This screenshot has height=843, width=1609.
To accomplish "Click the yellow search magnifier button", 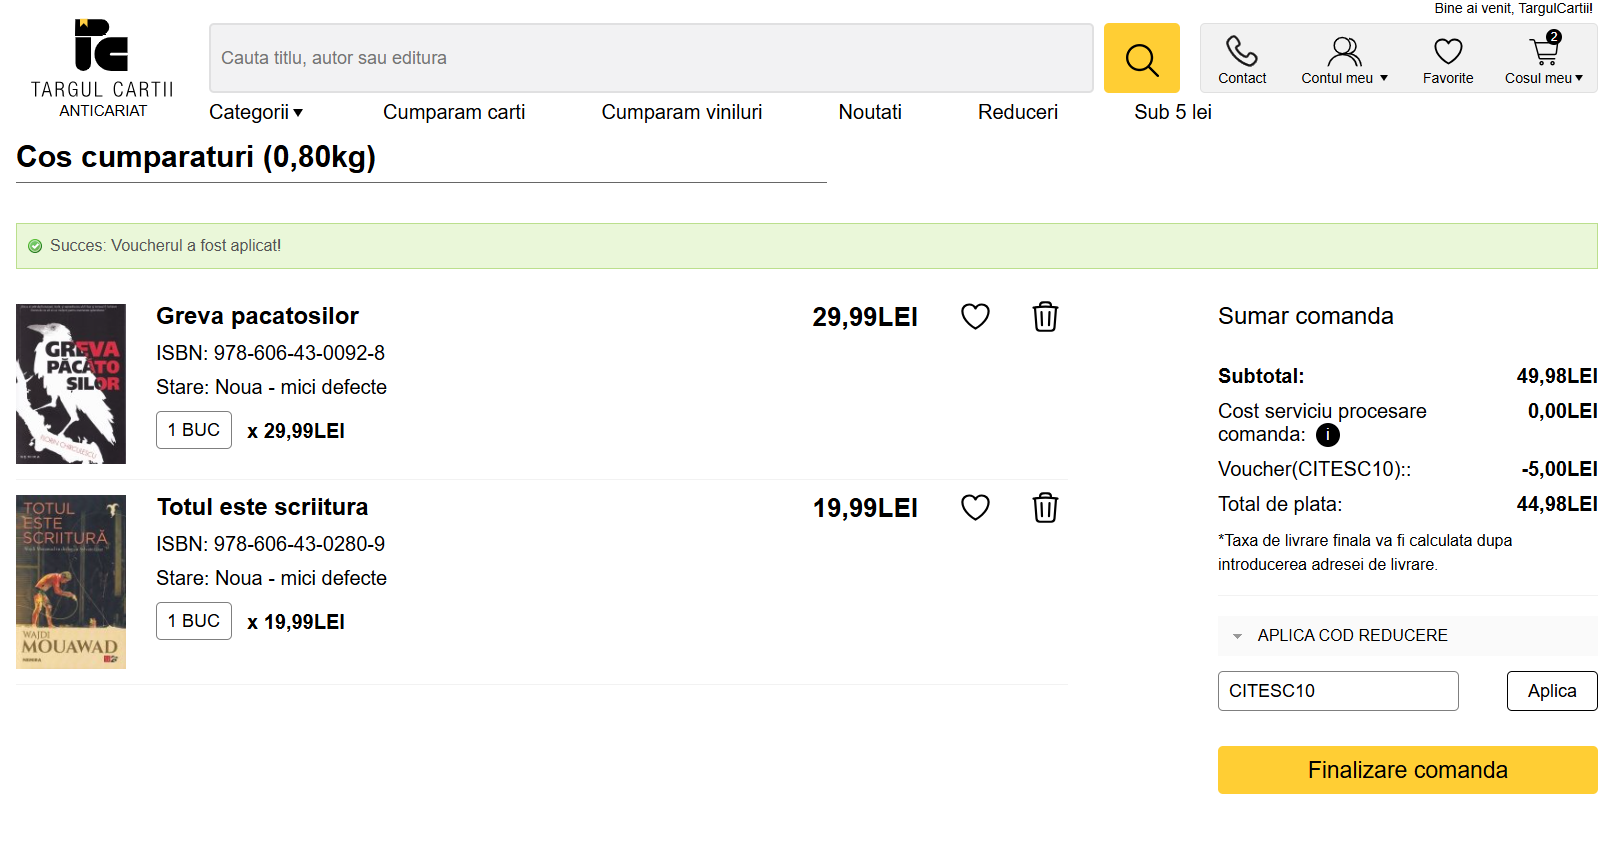I will [x=1141, y=59].
